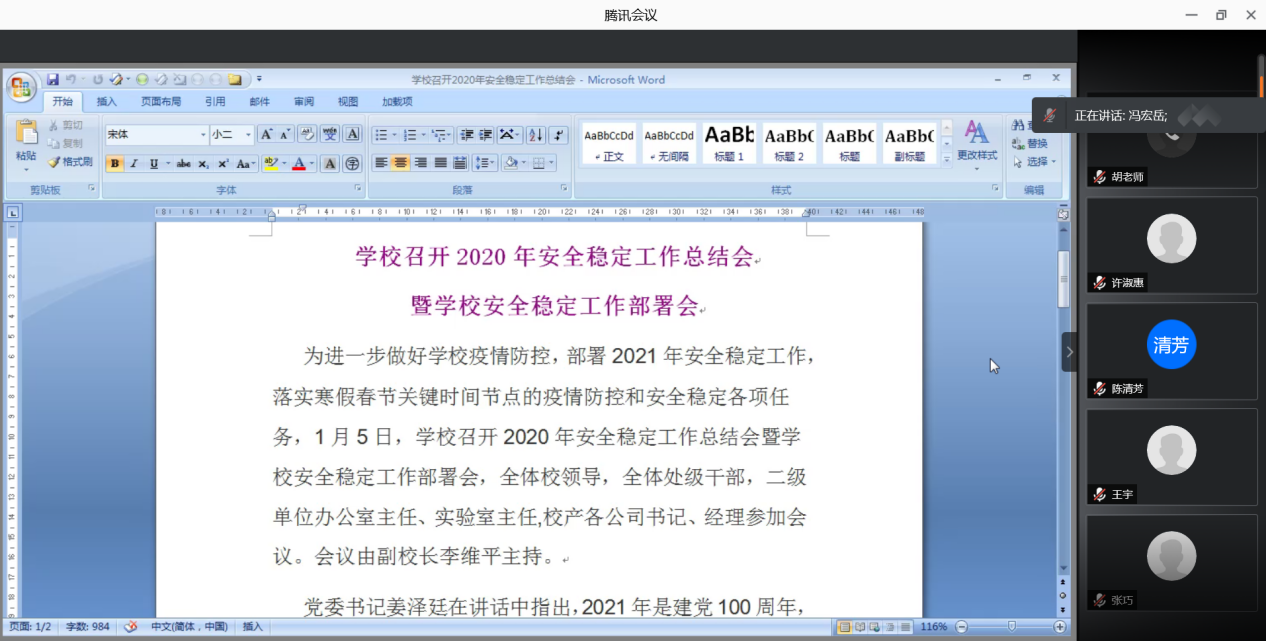Apply strikethrough formatting to text
1266x641 pixels.
[183, 164]
